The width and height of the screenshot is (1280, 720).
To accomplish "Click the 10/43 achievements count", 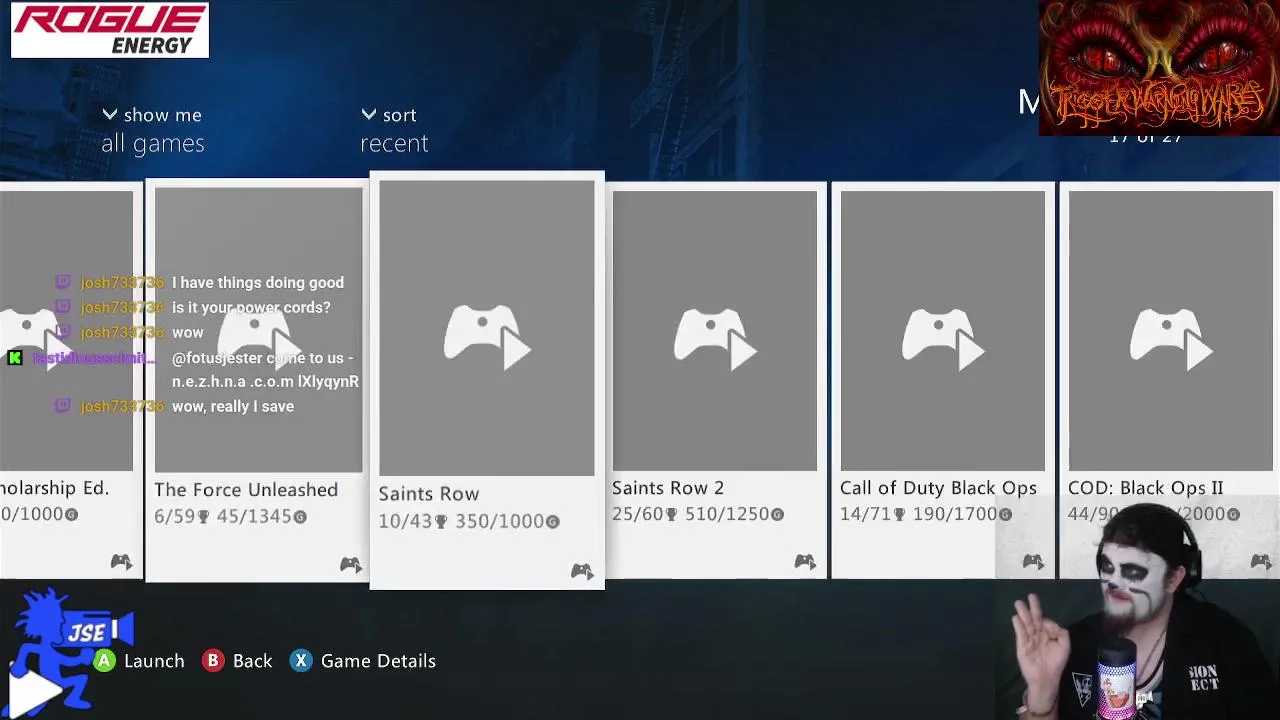I will [412, 521].
